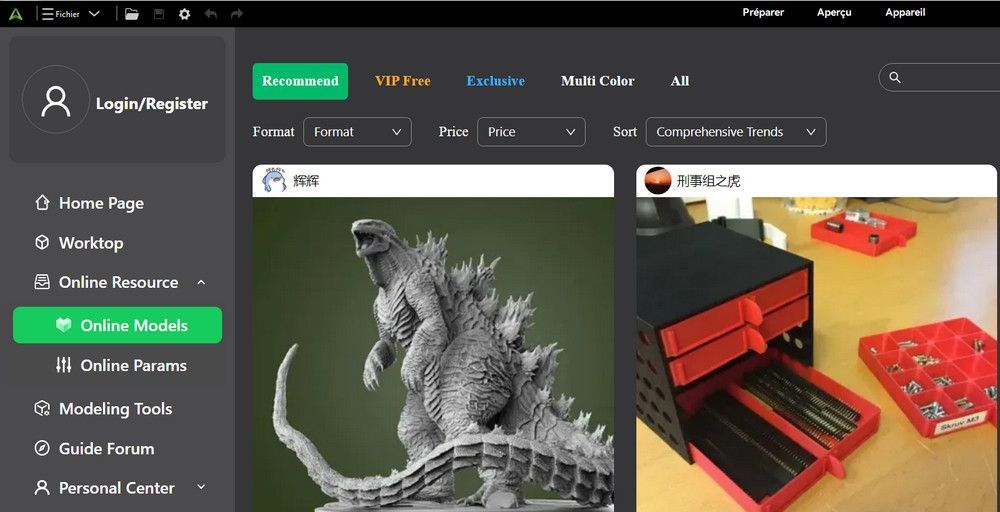Click the redo arrow icon

pyautogui.click(x=237, y=14)
